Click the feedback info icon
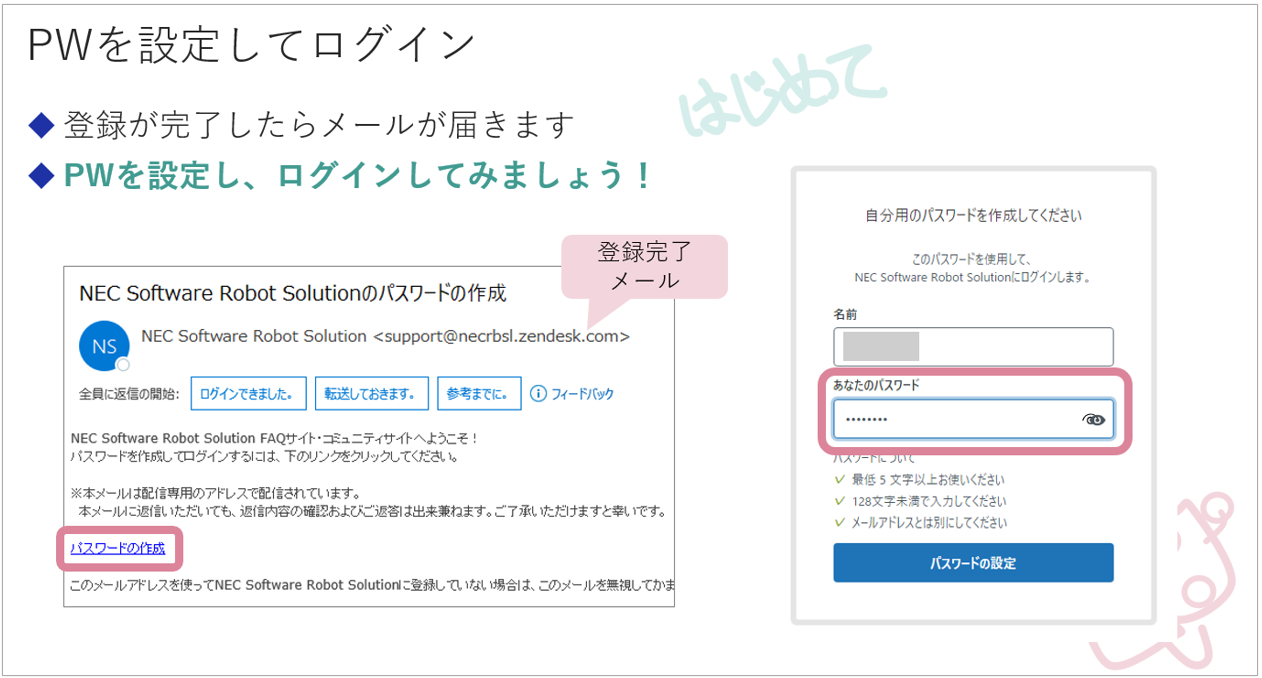Screen dimensions: 1262x678 538,393
